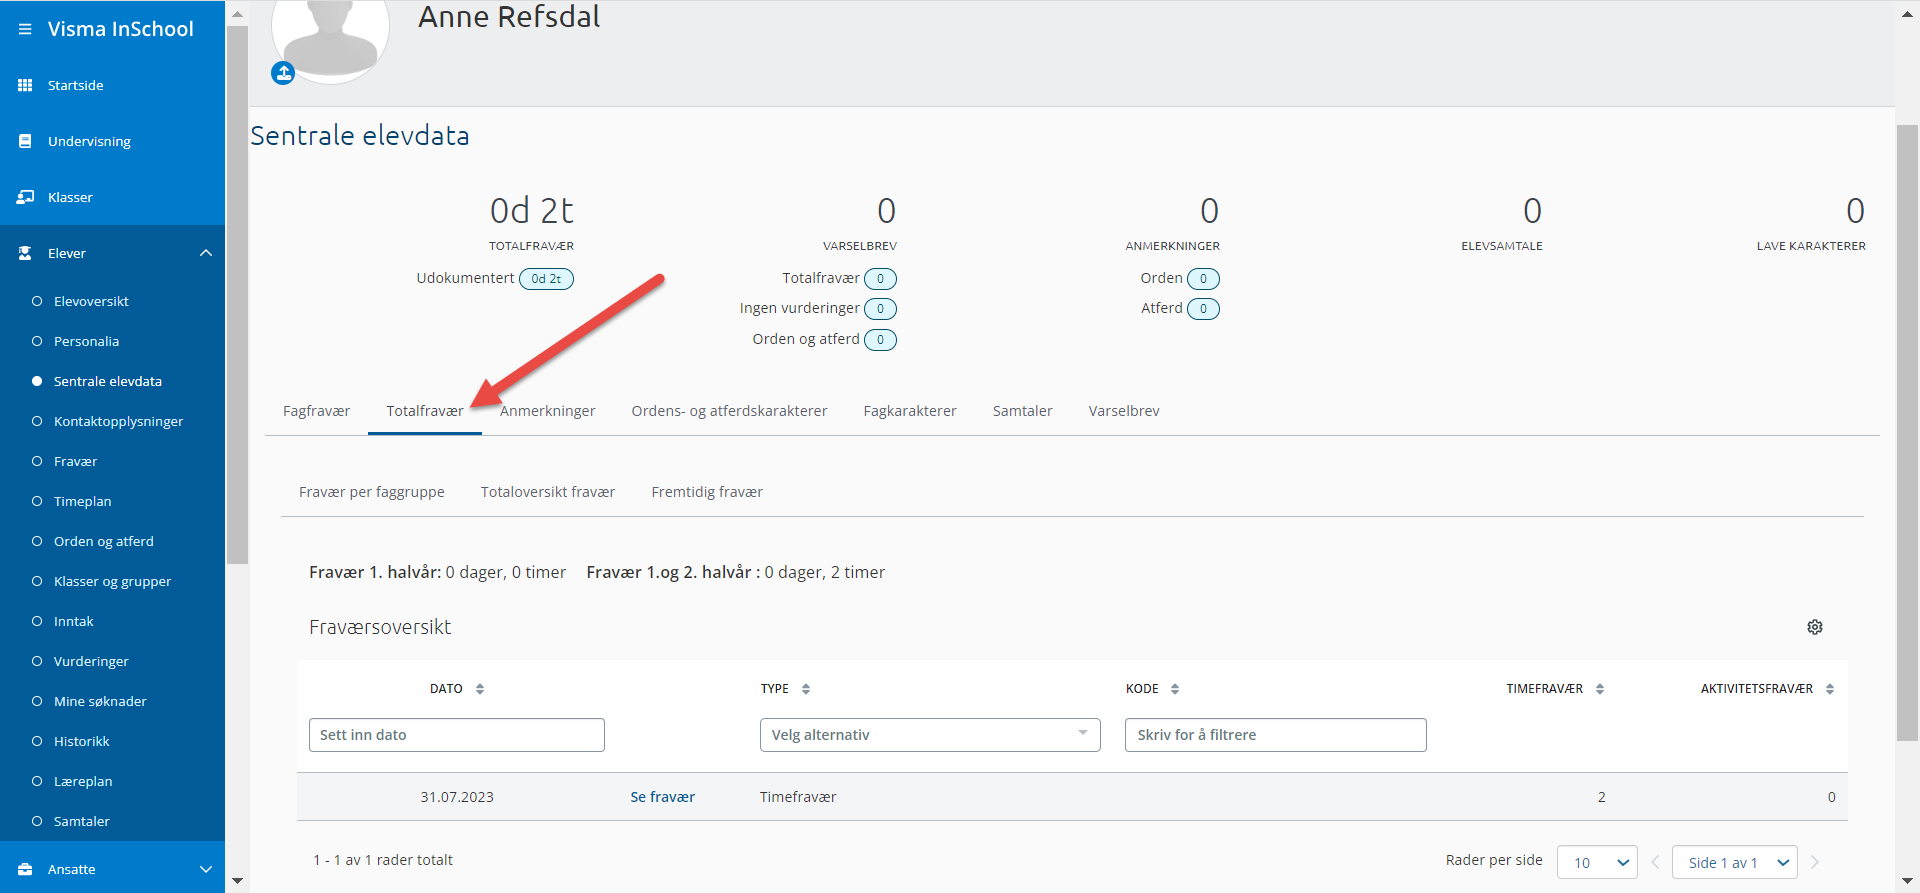The width and height of the screenshot is (1920, 893).
Task: Click Udokumentert 0d 2t badge
Action: (546, 279)
